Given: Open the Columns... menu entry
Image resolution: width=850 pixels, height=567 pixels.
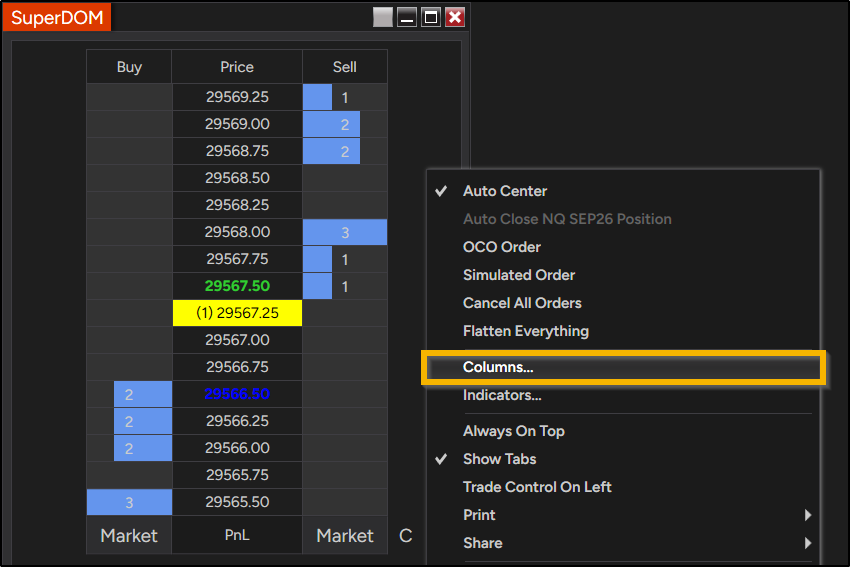Looking at the screenshot, I should pyautogui.click(x=623, y=367).
